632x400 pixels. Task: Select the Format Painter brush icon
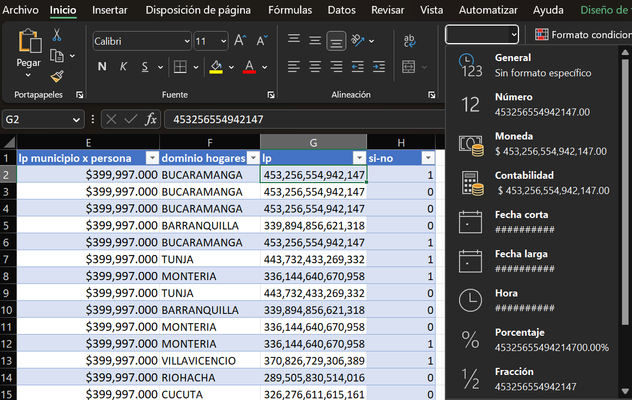point(57,76)
